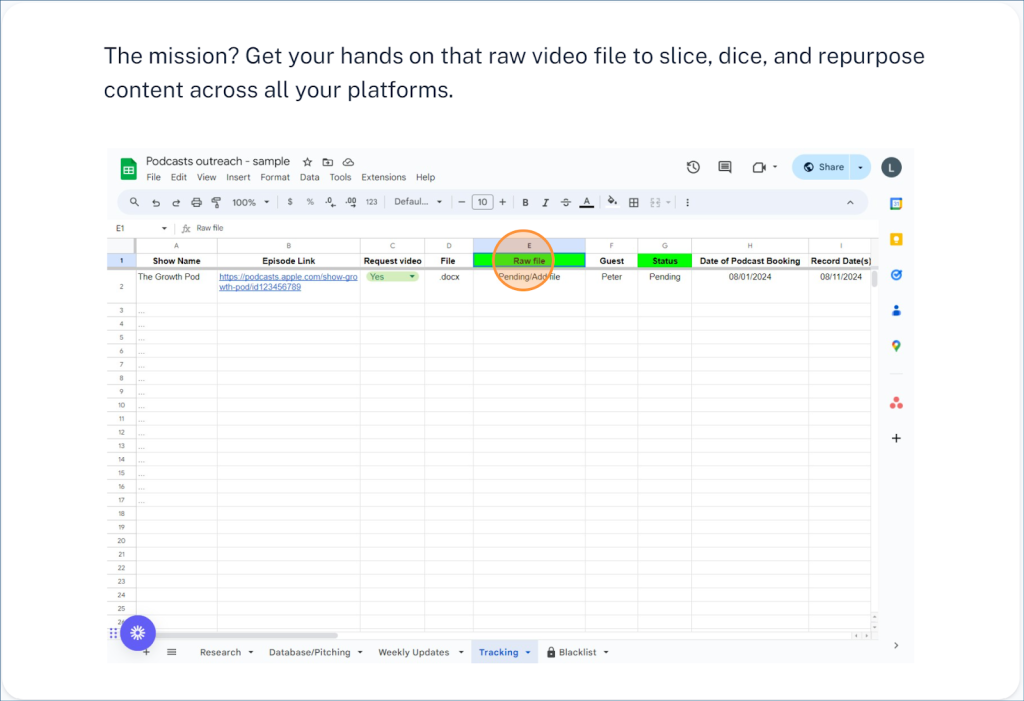Screen dimensions: 1024x701
Task: Open the account avatar L
Action: 891,167
